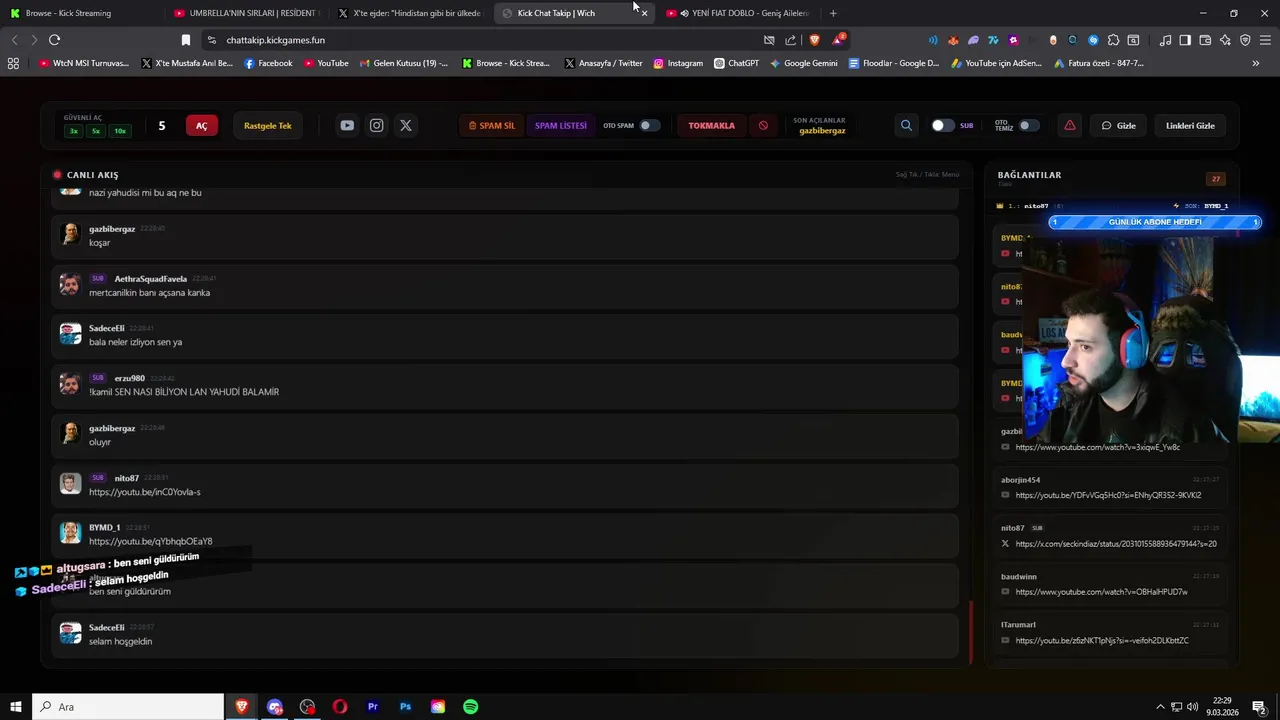Select the 5x option under GÜVENLİ AÇ
1280x720 pixels.
tap(96, 131)
